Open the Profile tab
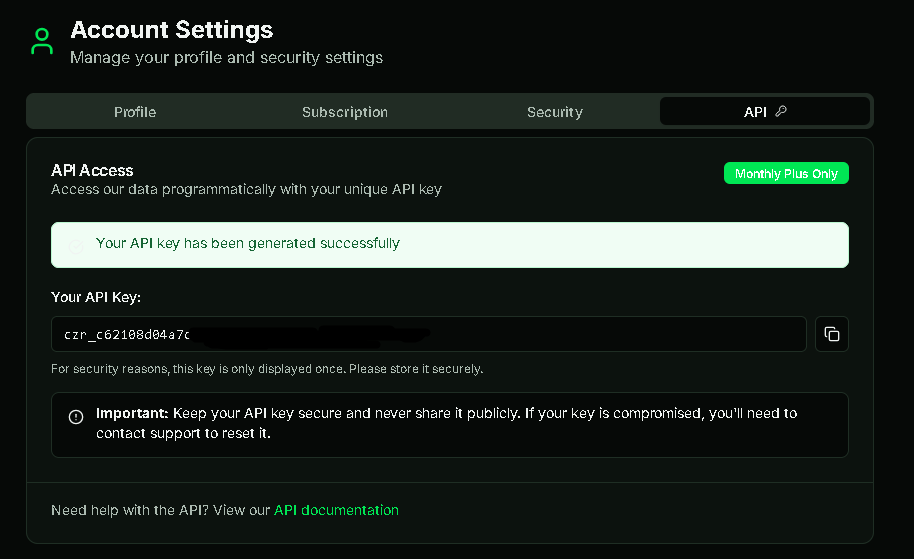This screenshot has height=559, width=914. click(135, 112)
